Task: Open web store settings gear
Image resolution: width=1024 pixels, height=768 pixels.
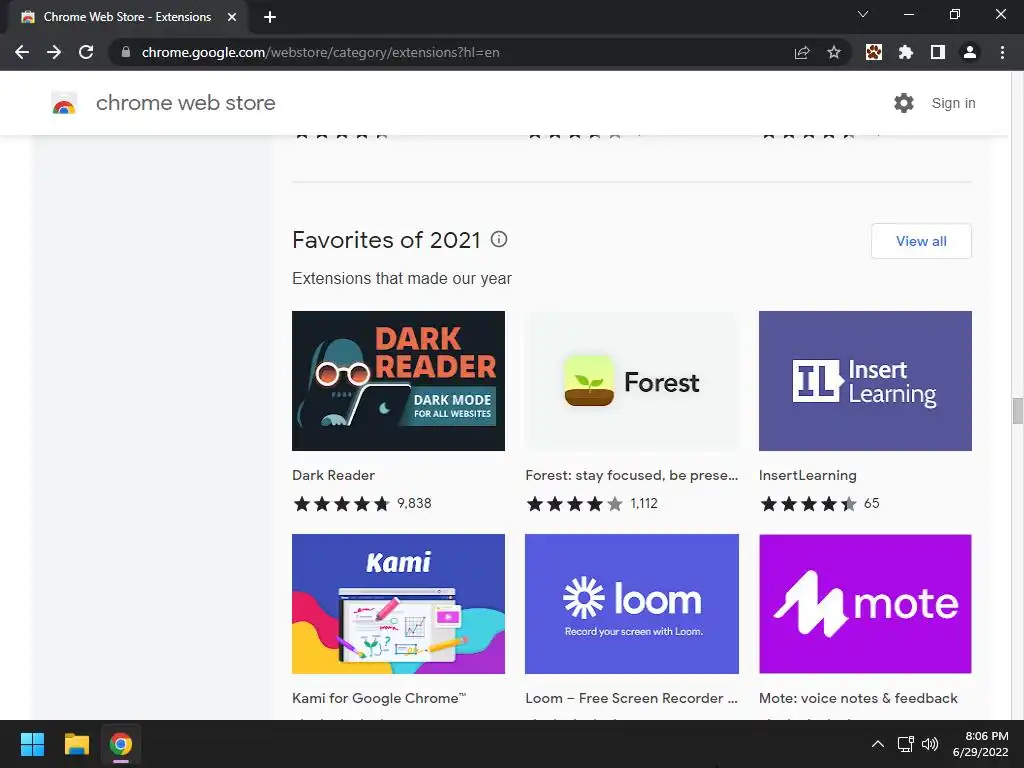Action: 904,103
